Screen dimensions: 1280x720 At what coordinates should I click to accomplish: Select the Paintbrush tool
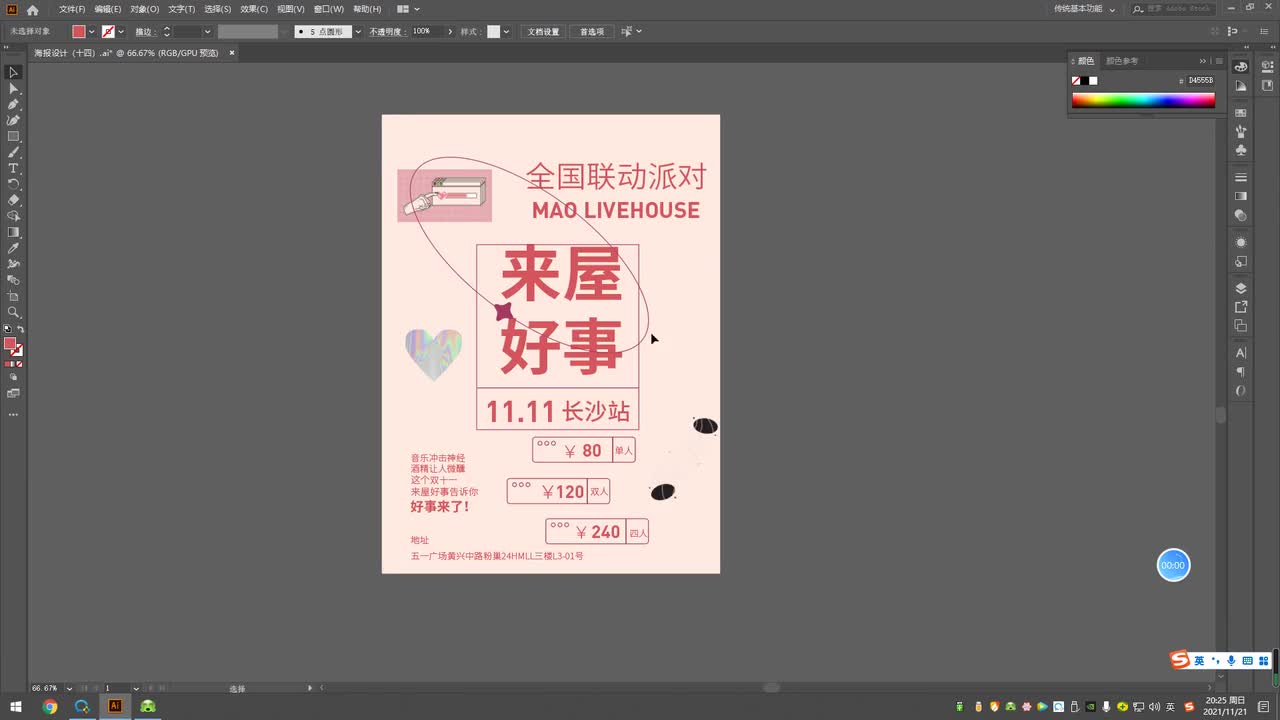coord(13,152)
